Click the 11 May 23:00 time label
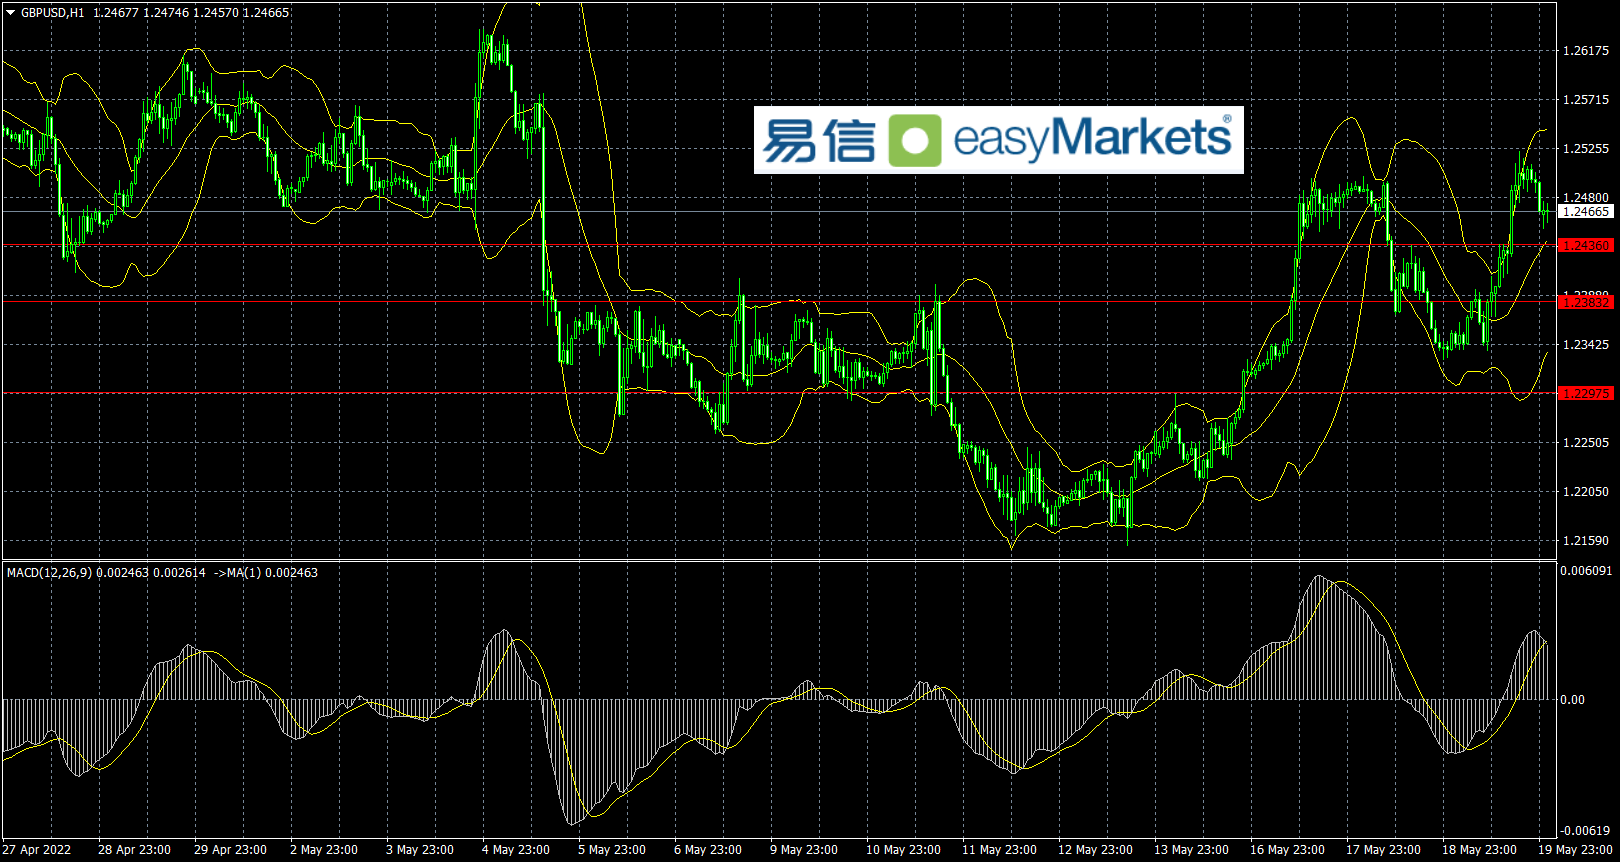The image size is (1620, 862). (x=999, y=850)
